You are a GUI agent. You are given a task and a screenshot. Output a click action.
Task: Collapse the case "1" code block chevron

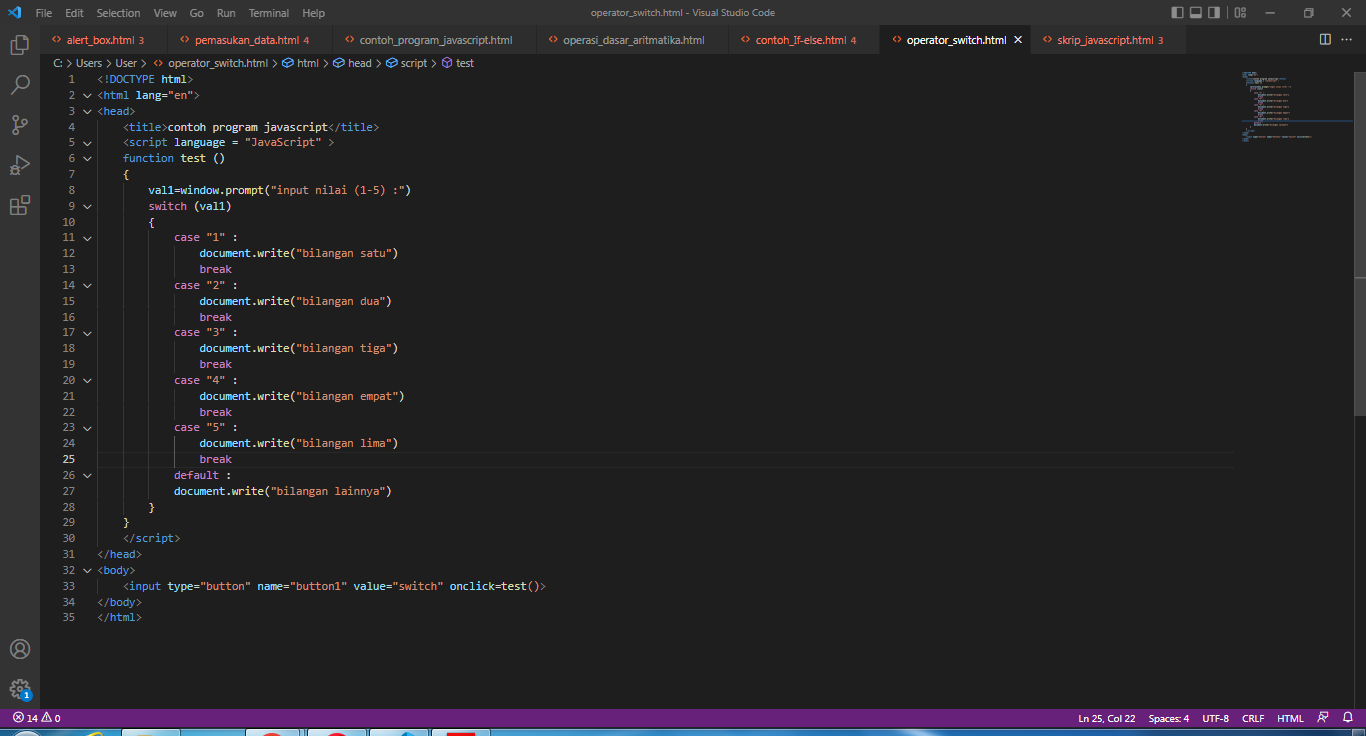click(87, 237)
